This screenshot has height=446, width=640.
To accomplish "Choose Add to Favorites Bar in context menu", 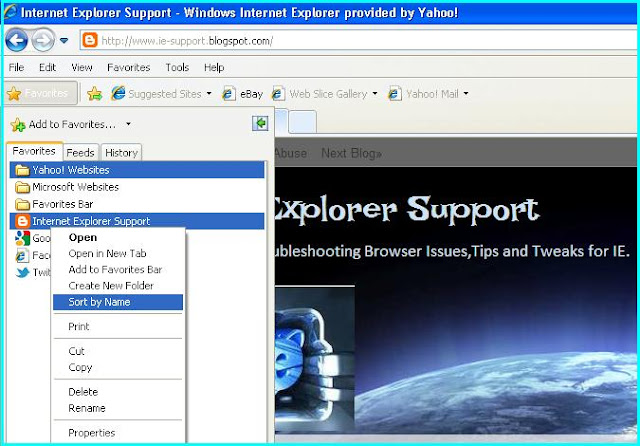I will (118, 270).
